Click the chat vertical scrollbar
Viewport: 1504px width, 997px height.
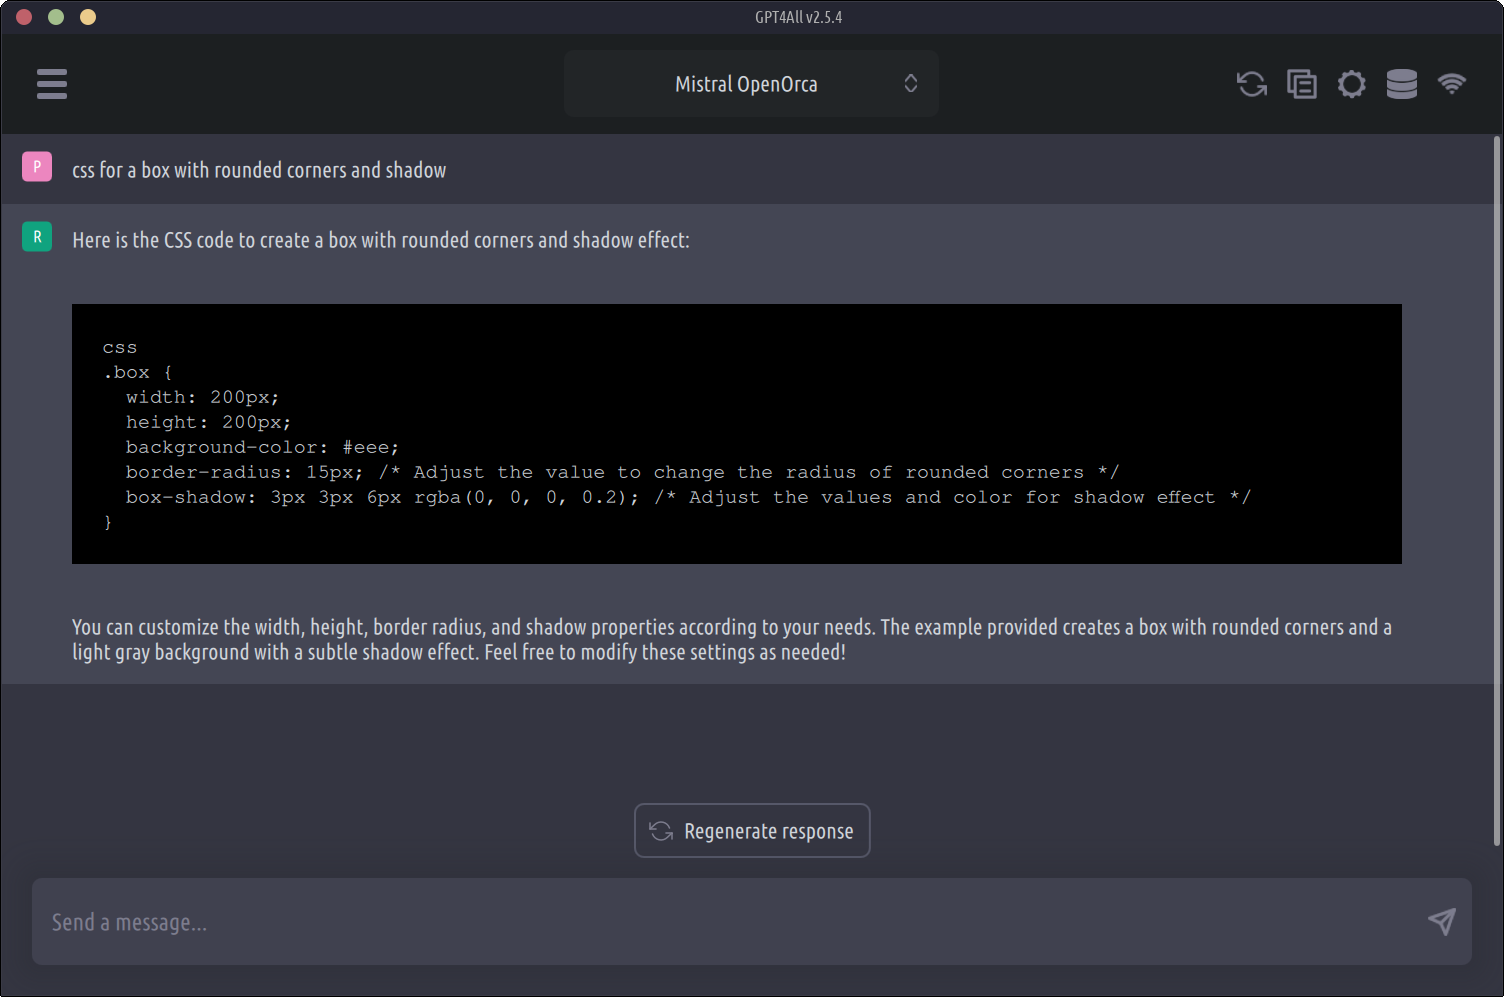point(1497,490)
